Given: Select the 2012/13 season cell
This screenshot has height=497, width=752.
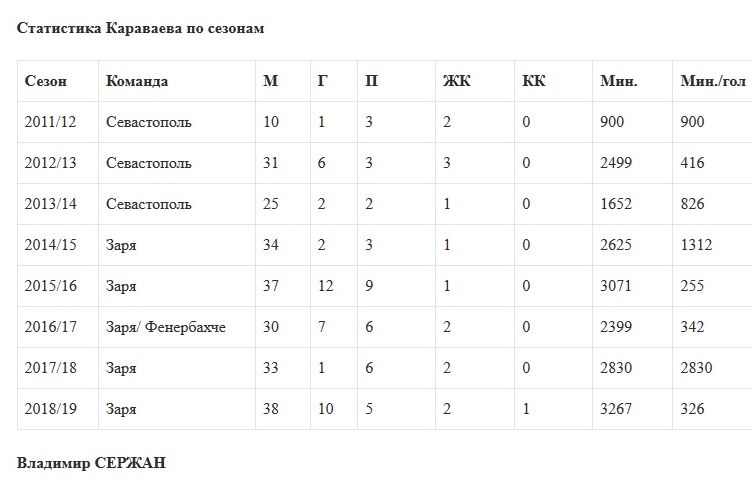Looking at the screenshot, I should tap(50, 163).
